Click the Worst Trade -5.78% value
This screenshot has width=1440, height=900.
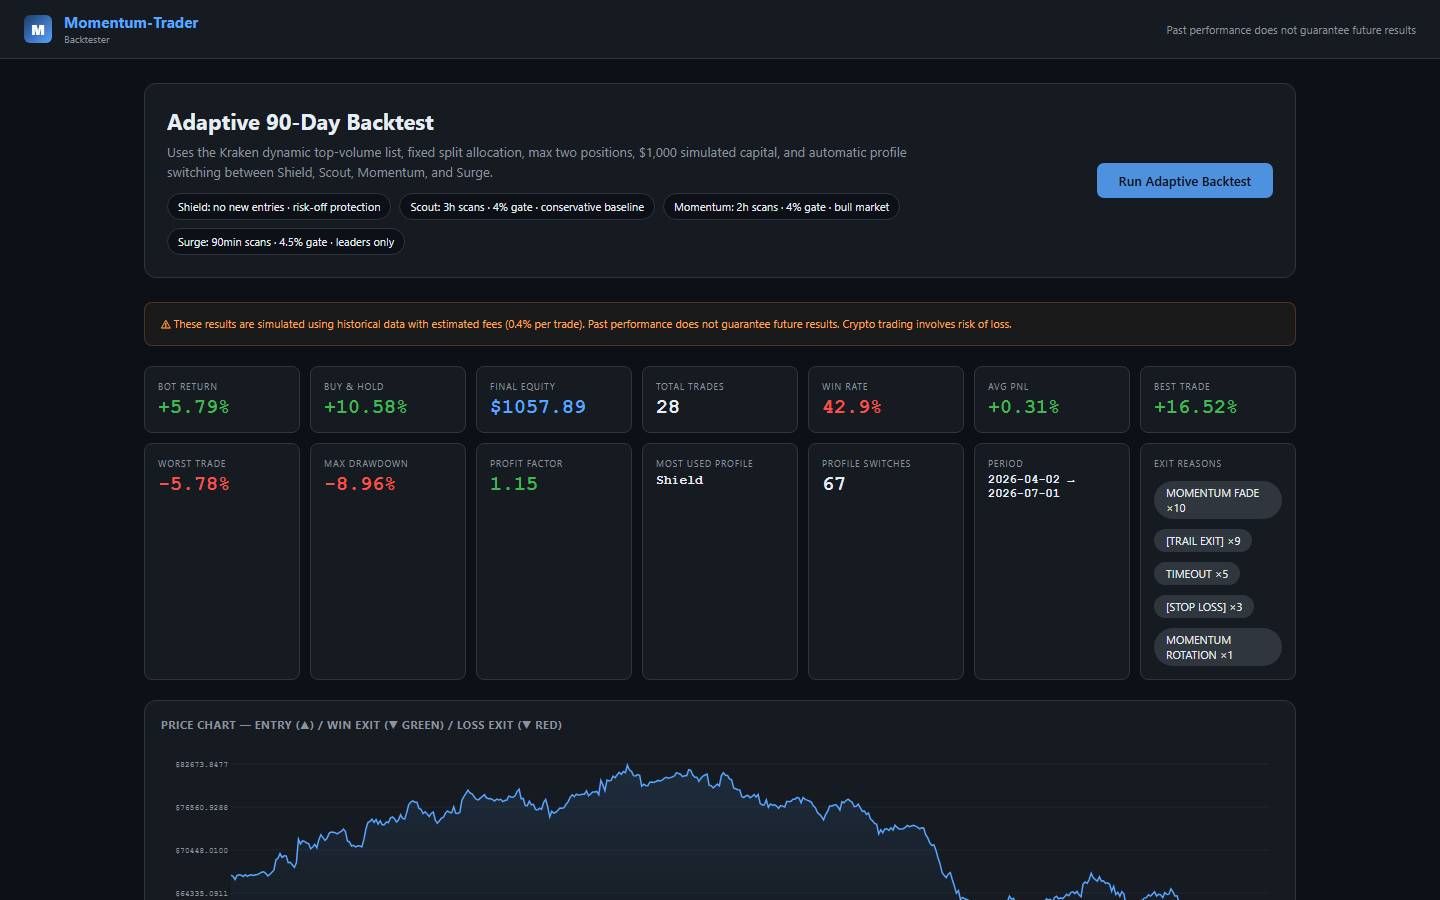[x=194, y=484]
